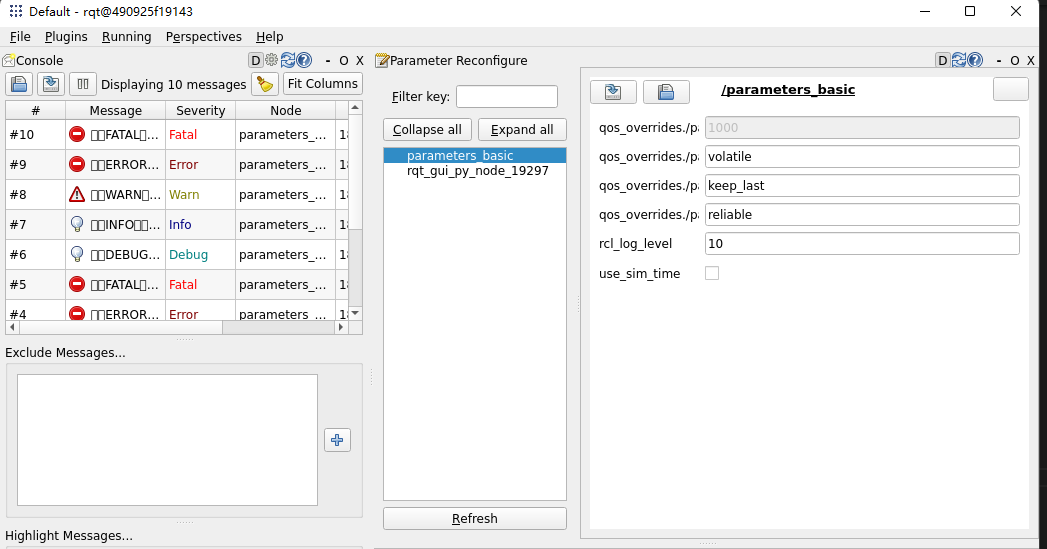The height and width of the screenshot is (549, 1047).
Task: Add an exclude filter with plus icon
Action: [x=337, y=440]
